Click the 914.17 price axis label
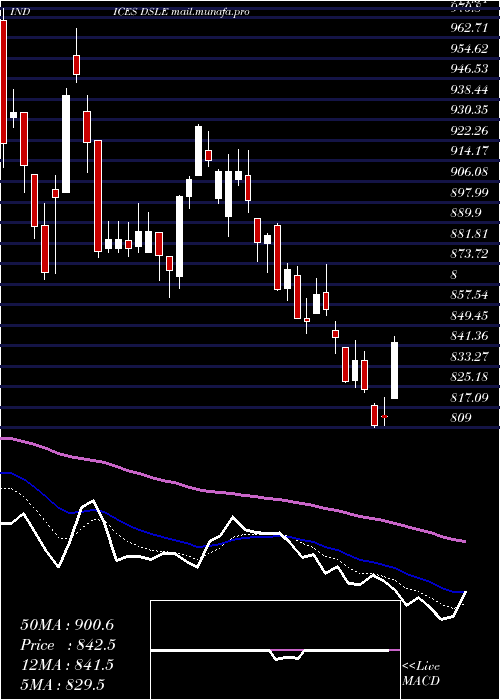This screenshot has height=700, width=500. (469, 151)
